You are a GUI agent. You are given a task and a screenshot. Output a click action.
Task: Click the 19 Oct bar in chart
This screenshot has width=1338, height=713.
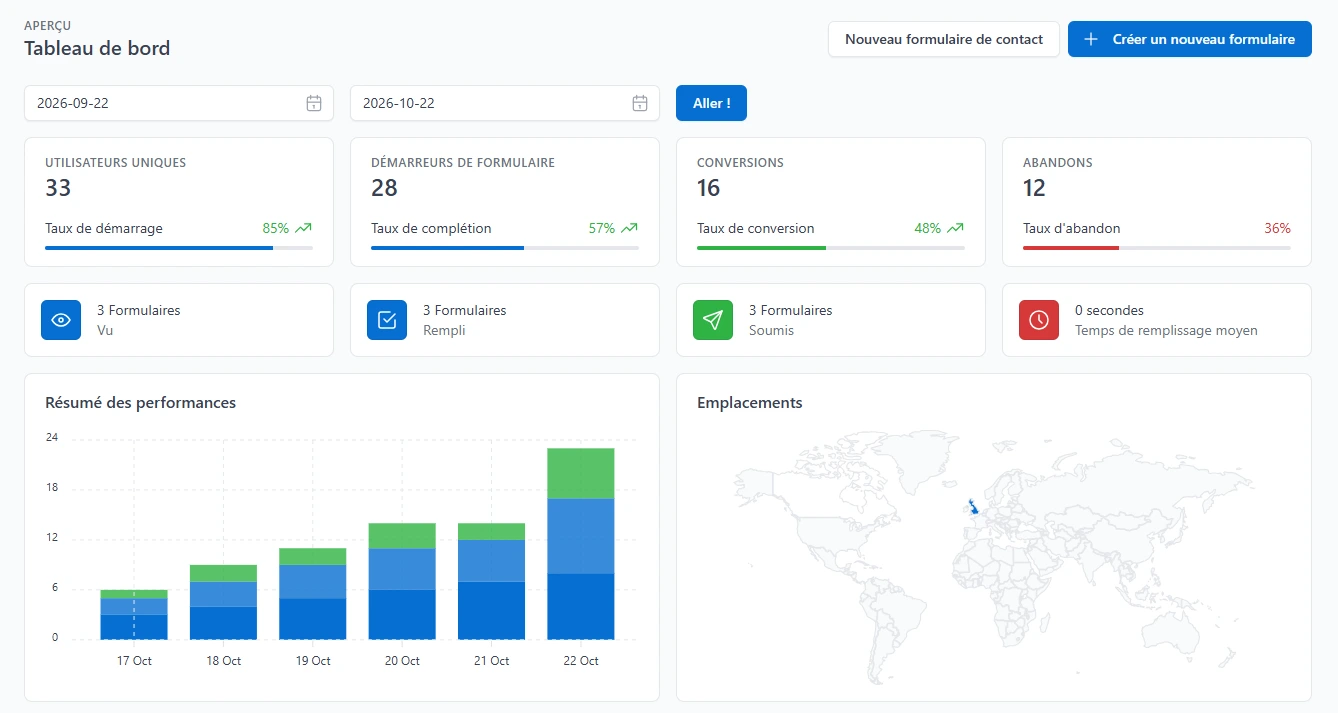(313, 594)
